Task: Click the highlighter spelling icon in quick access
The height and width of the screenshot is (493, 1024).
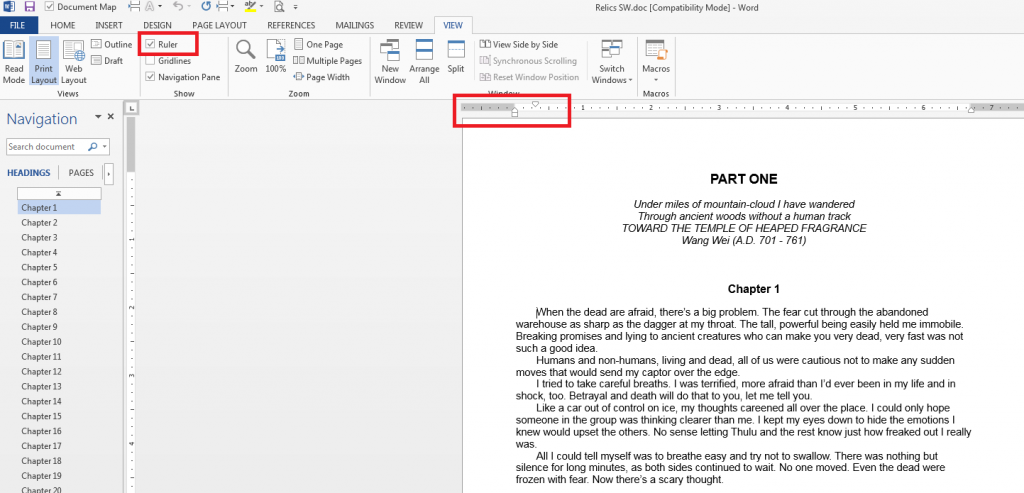Action: click(249, 7)
